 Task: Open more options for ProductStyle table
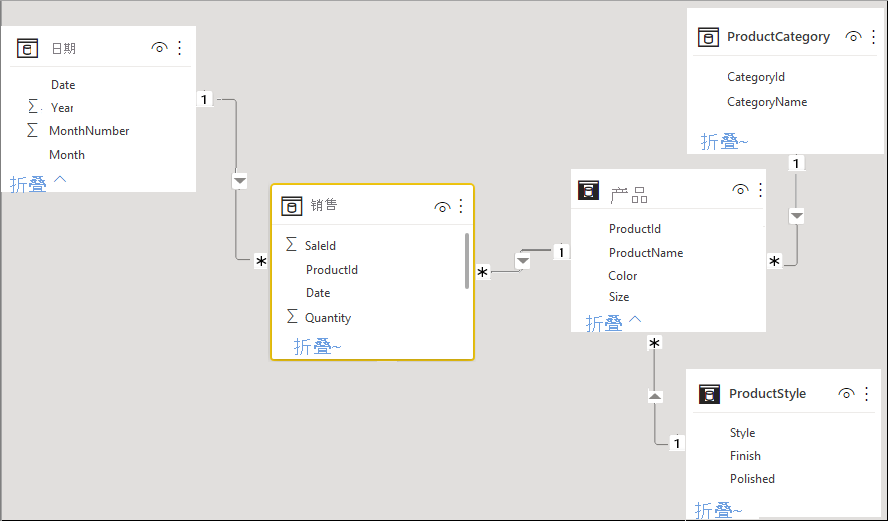(866, 394)
